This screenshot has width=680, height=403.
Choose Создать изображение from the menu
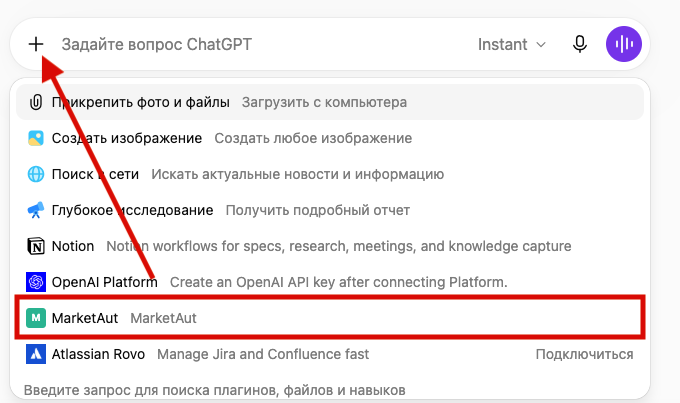pyautogui.click(x=330, y=138)
